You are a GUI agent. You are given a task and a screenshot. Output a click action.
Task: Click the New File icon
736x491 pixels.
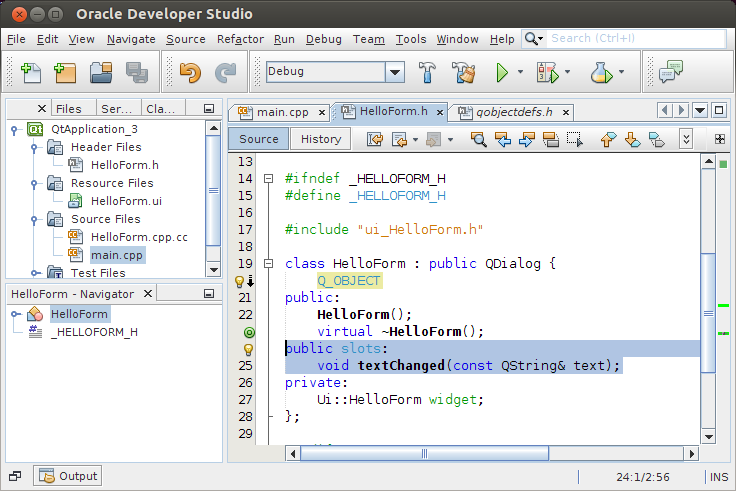click(x=31, y=72)
